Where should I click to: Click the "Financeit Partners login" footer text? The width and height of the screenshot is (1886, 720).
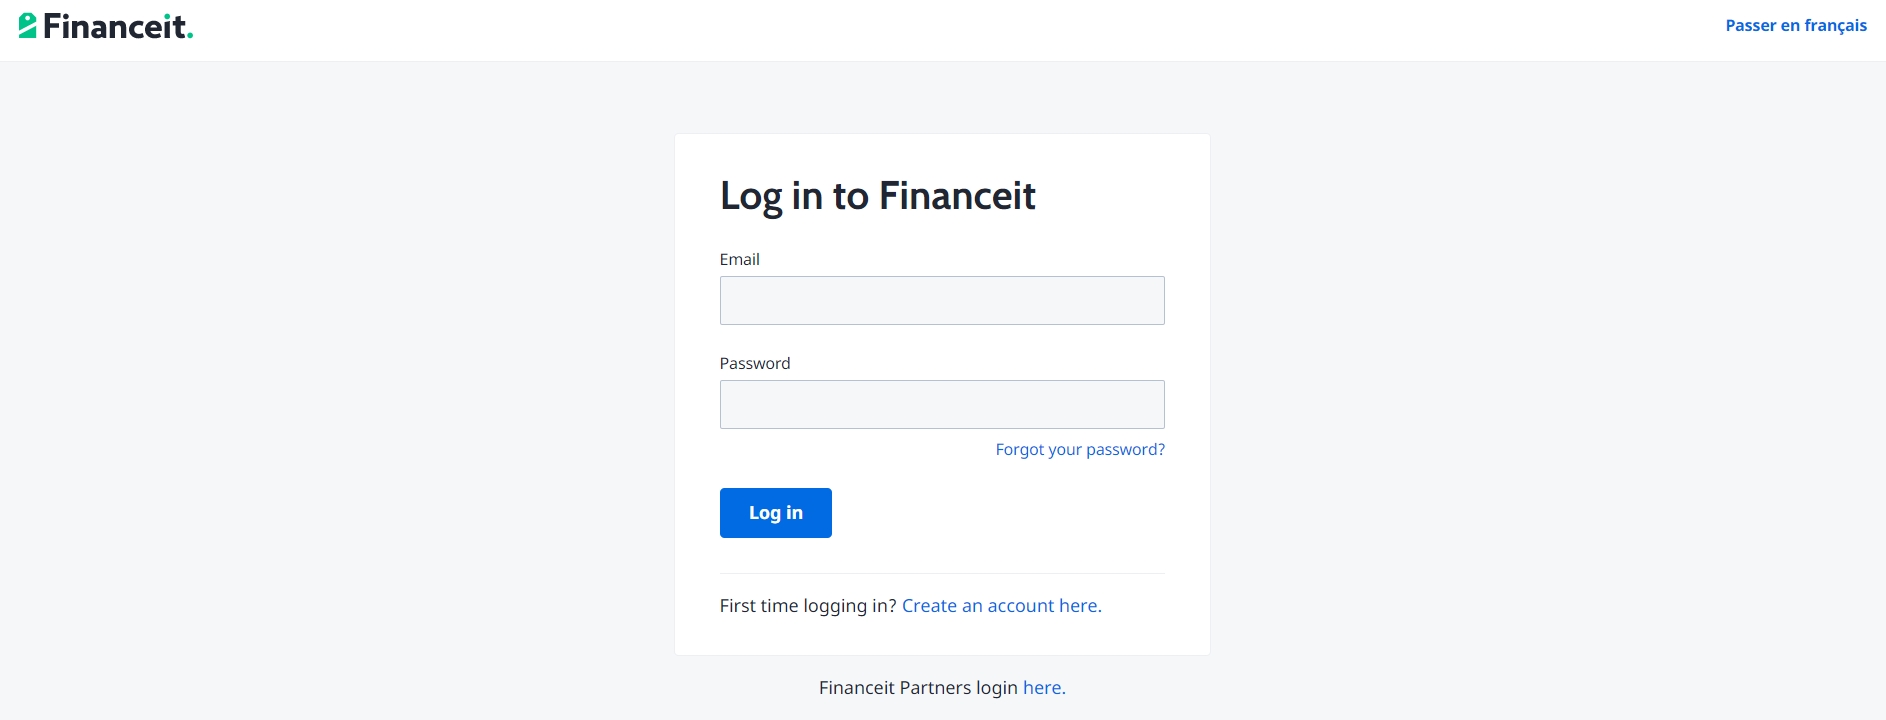click(x=918, y=687)
